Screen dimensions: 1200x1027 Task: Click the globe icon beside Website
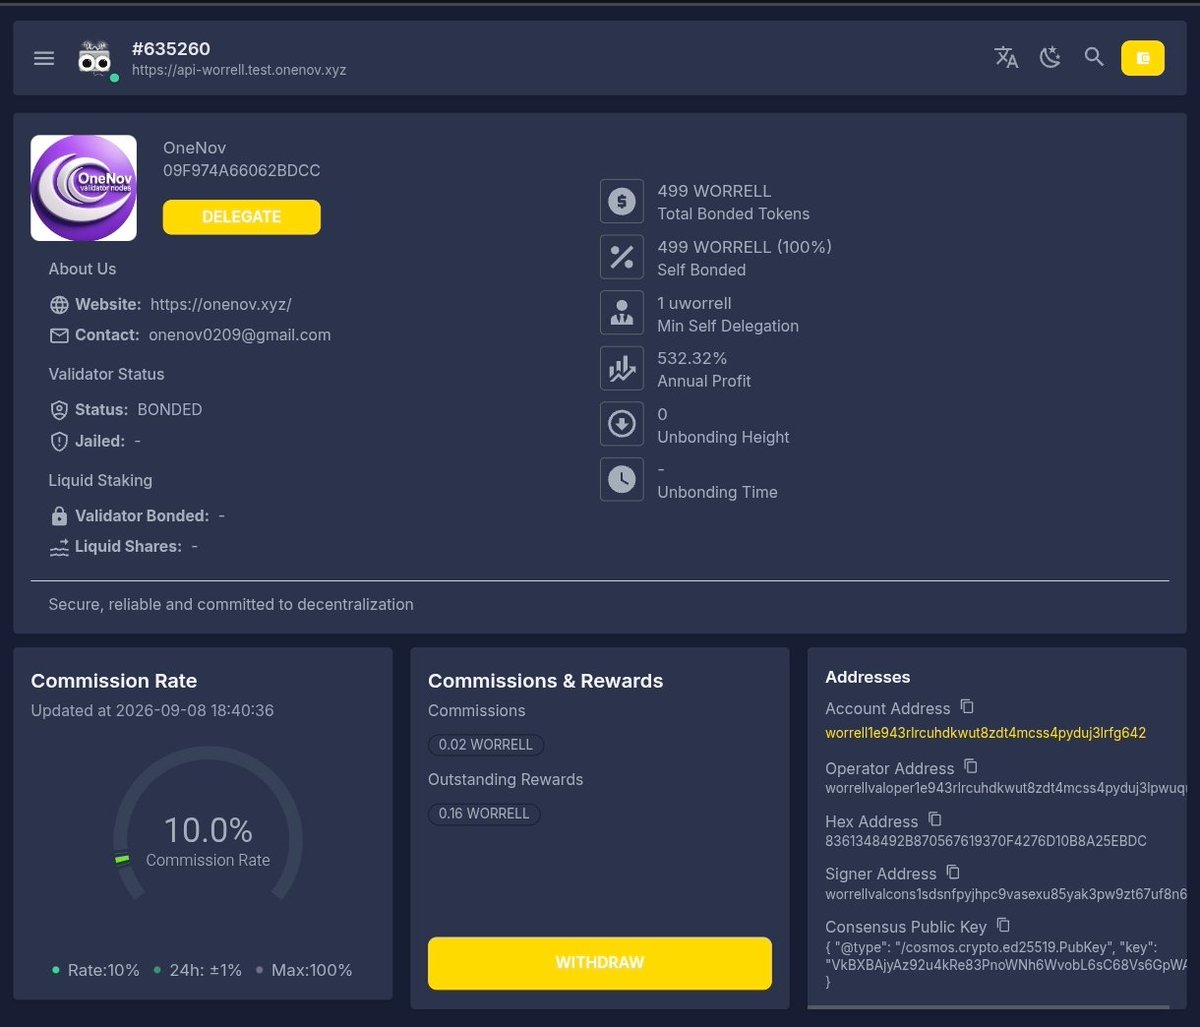pyautogui.click(x=59, y=304)
